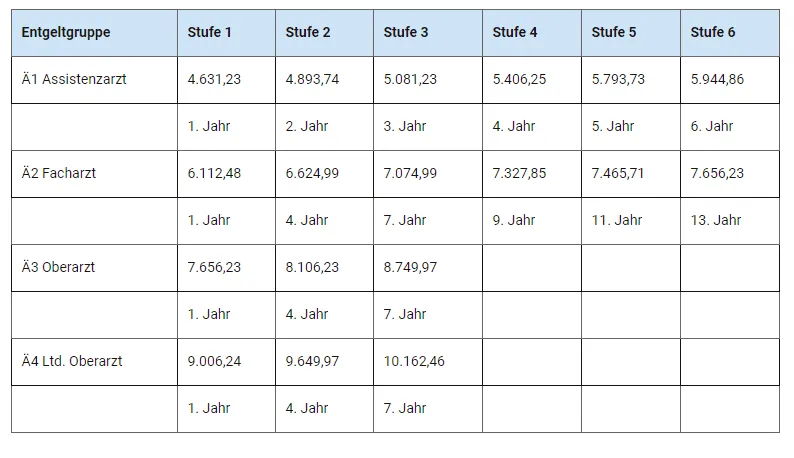
Task: Click the value 8.749,97
Action: [410, 267]
